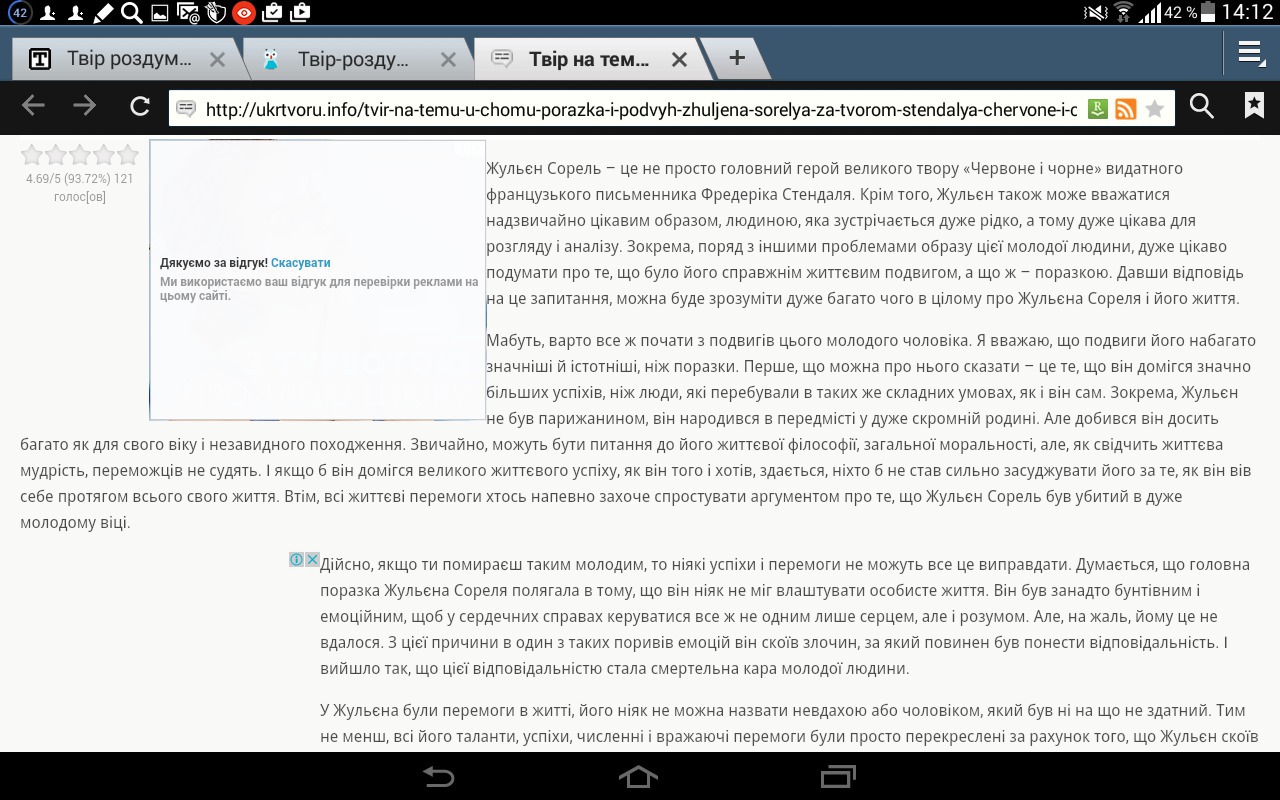This screenshot has height=800, width=1280.
Task: Rate the article three stars
Action: click(80, 155)
